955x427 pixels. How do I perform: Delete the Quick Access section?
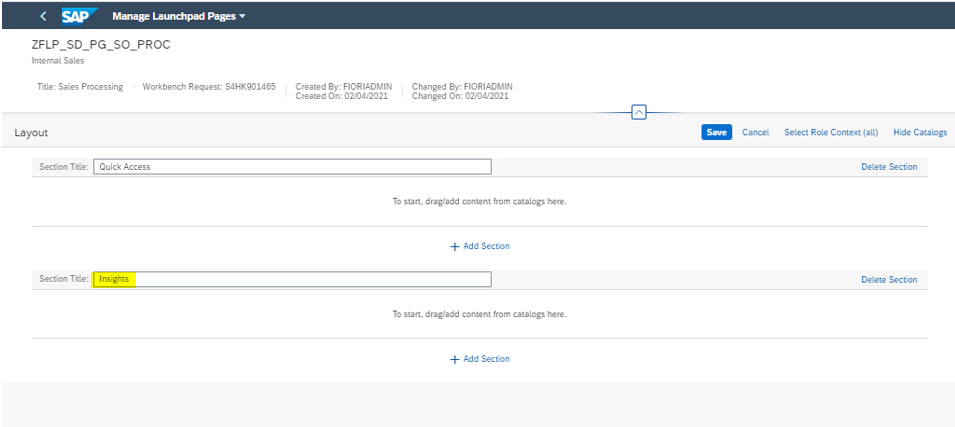(889, 167)
